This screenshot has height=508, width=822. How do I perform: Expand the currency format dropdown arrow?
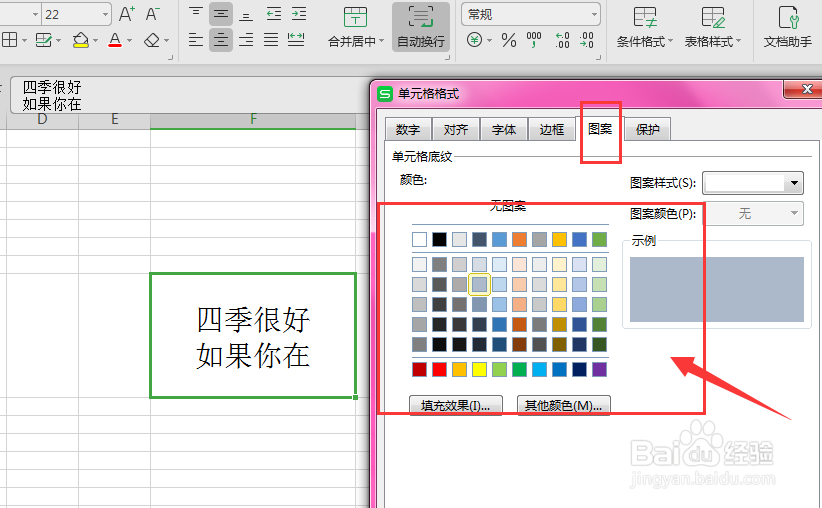click(x=489, y=40)
